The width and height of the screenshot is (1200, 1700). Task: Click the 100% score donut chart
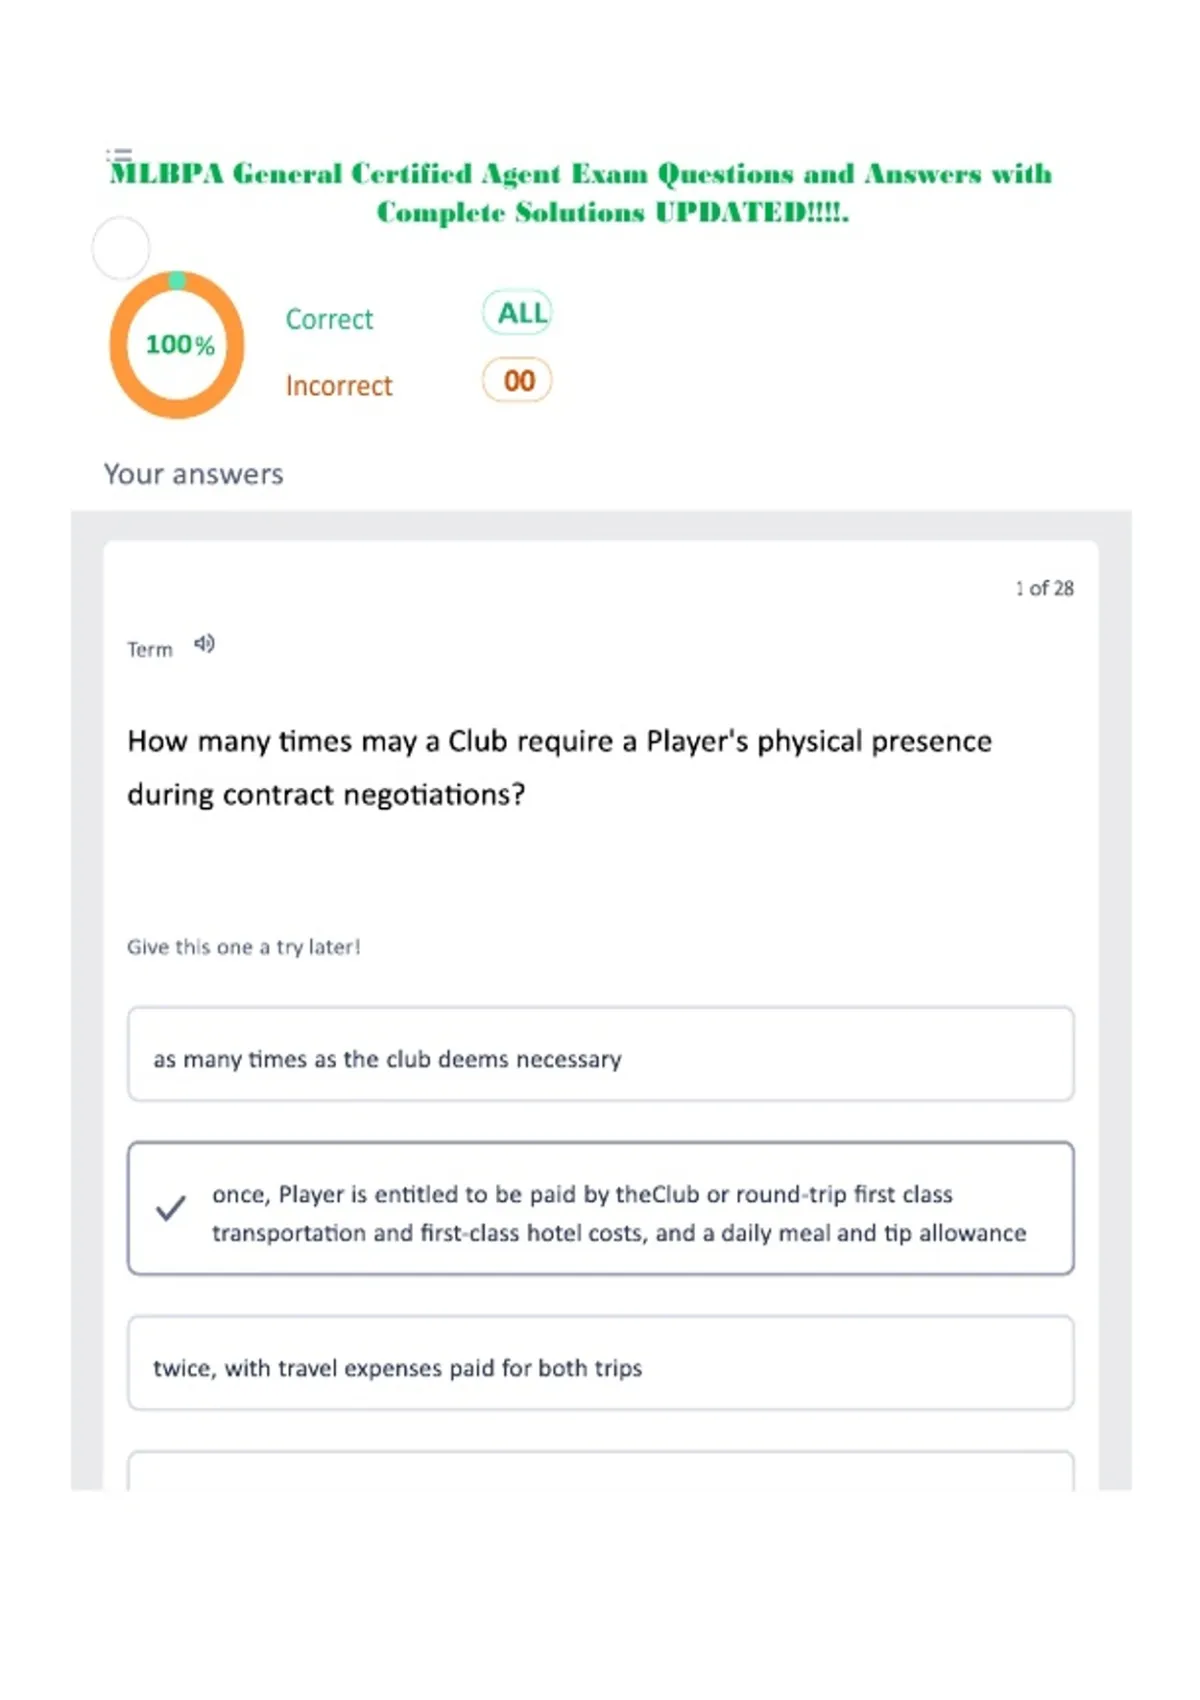coord(177,345)
